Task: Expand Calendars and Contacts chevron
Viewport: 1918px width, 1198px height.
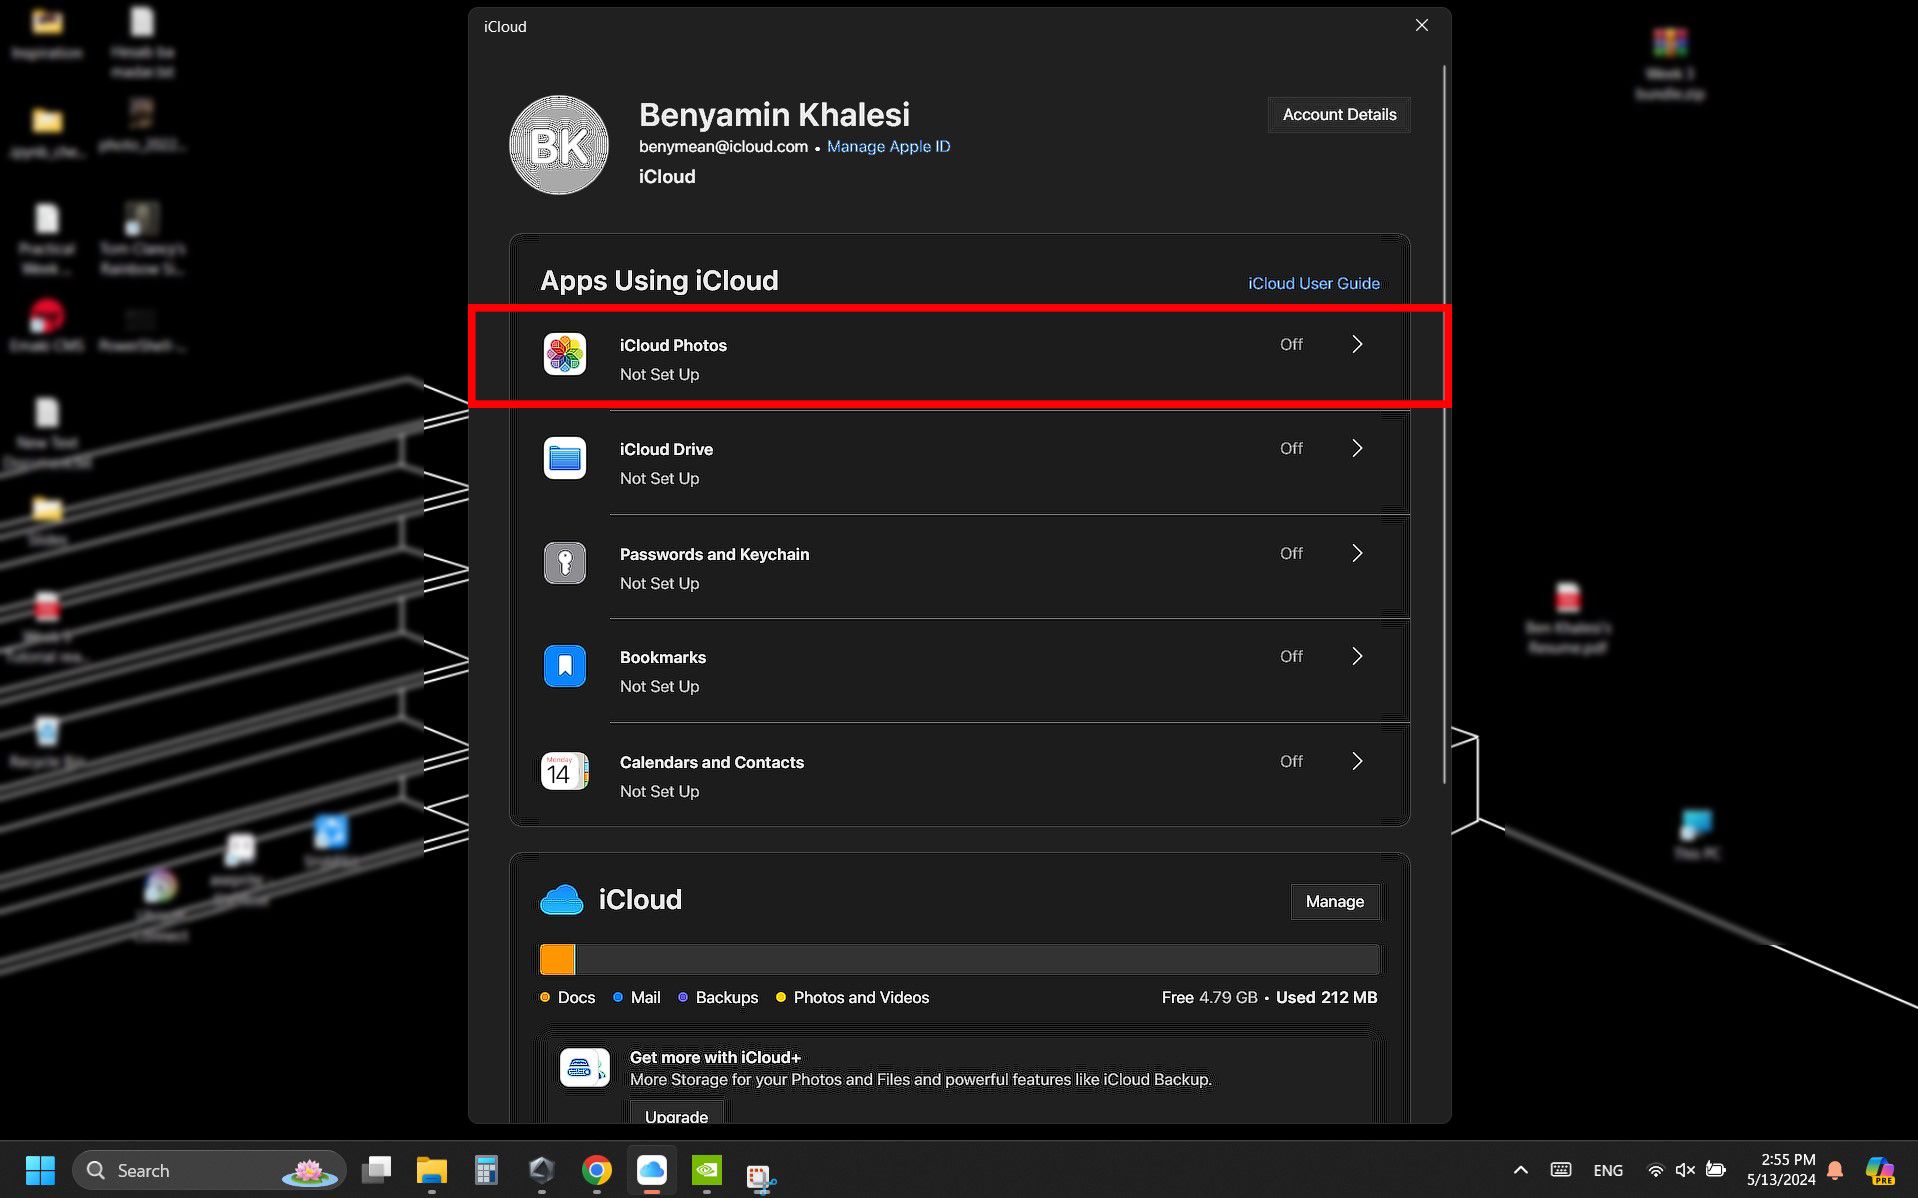Action: [1357, 761]
